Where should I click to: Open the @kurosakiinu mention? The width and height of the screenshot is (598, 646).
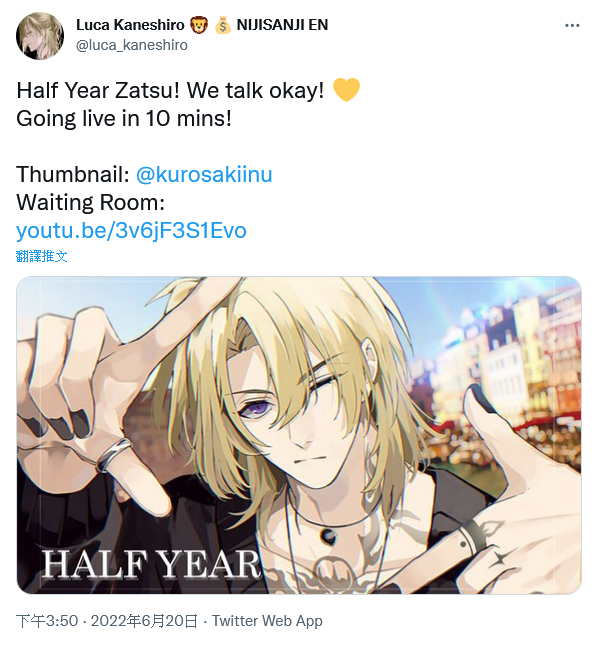tap(204, 174)
